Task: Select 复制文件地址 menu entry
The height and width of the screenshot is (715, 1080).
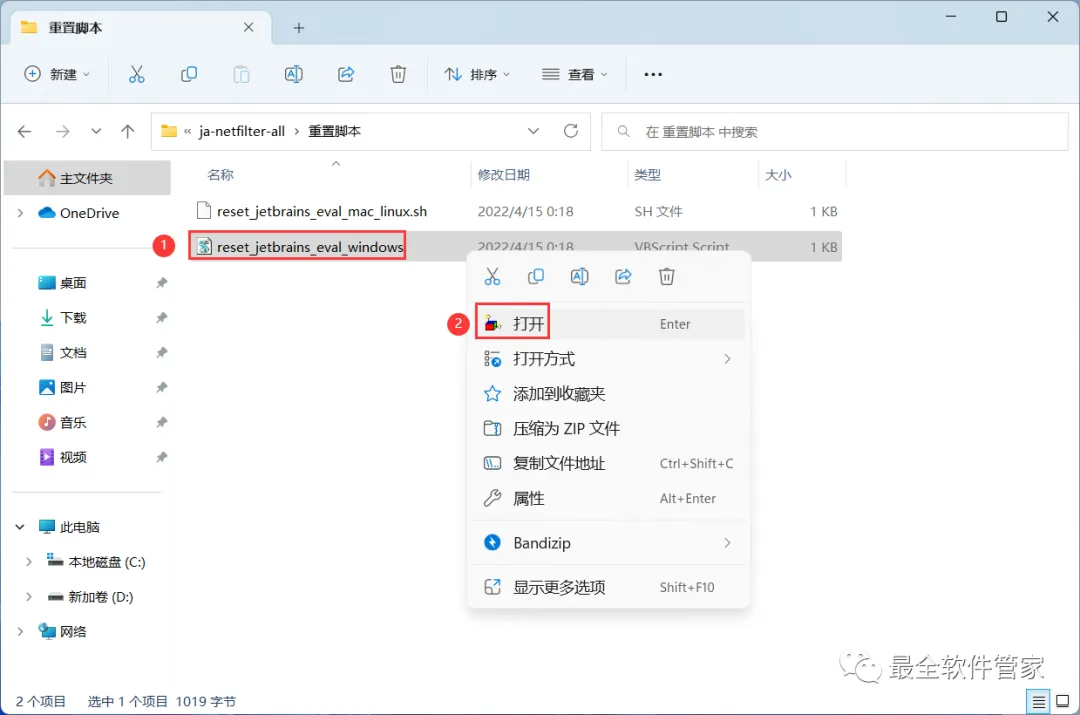Action: tap(610, 464)
